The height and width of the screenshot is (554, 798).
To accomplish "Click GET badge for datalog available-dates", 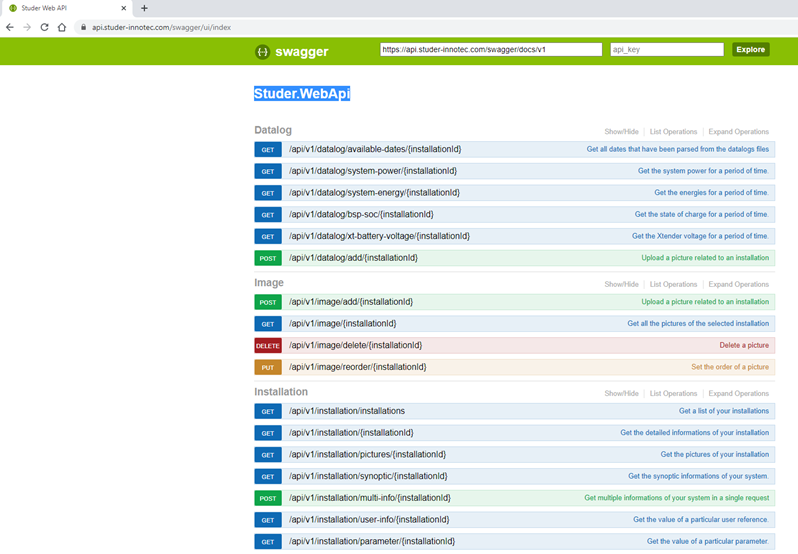I will pyautogui.click(x=268, y=150).
